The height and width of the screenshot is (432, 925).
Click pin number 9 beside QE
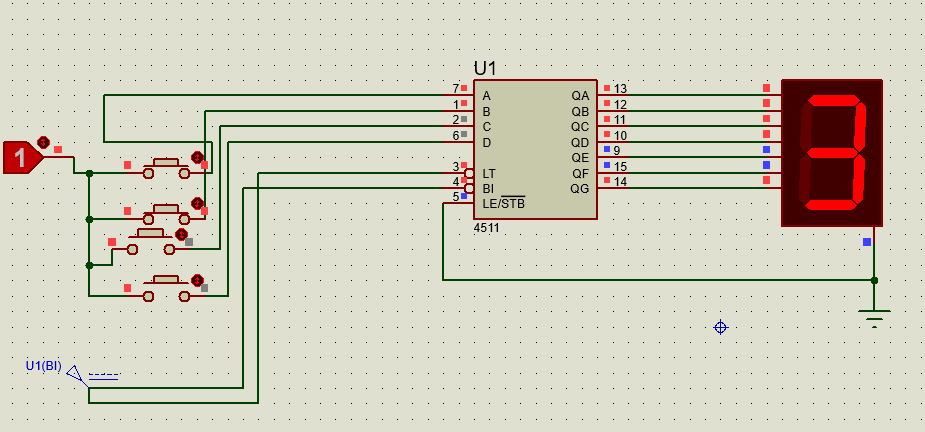coord(616,150)
